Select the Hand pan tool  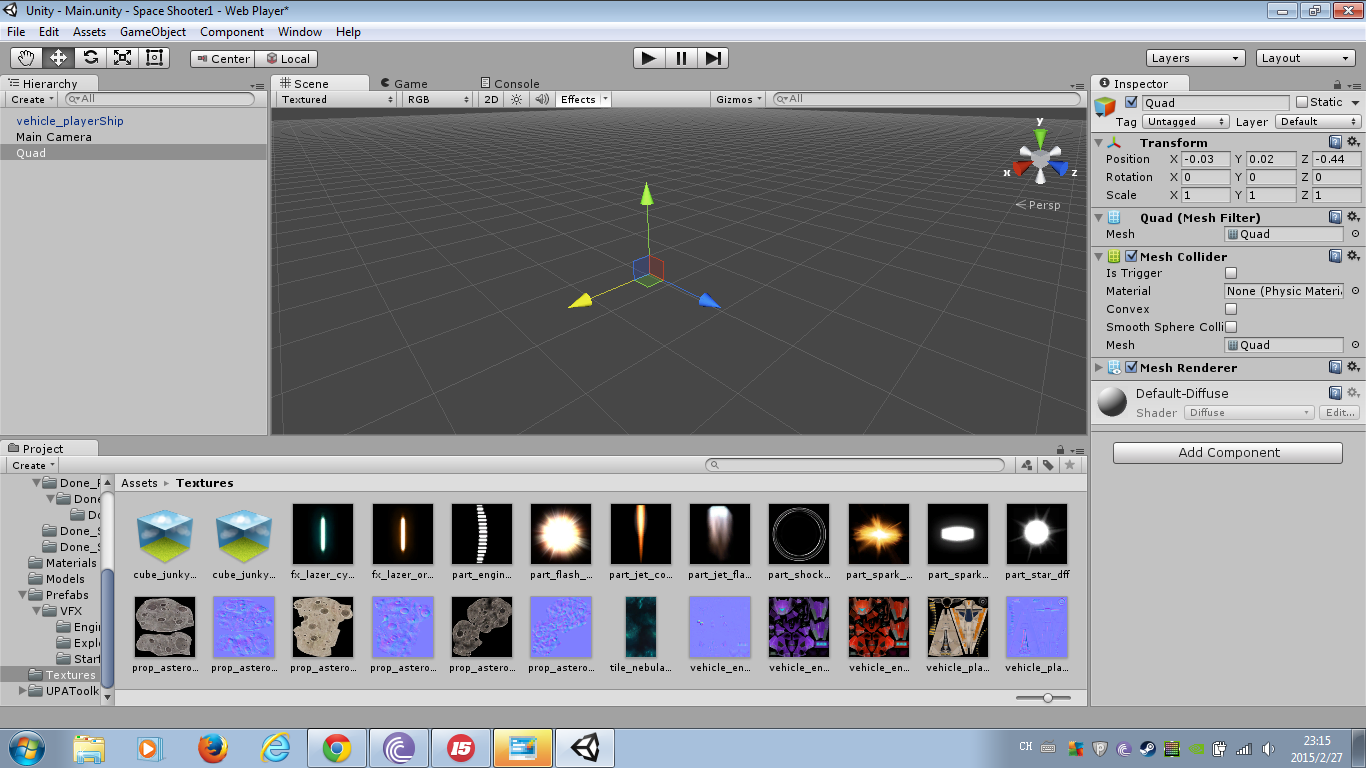point(27,57)
